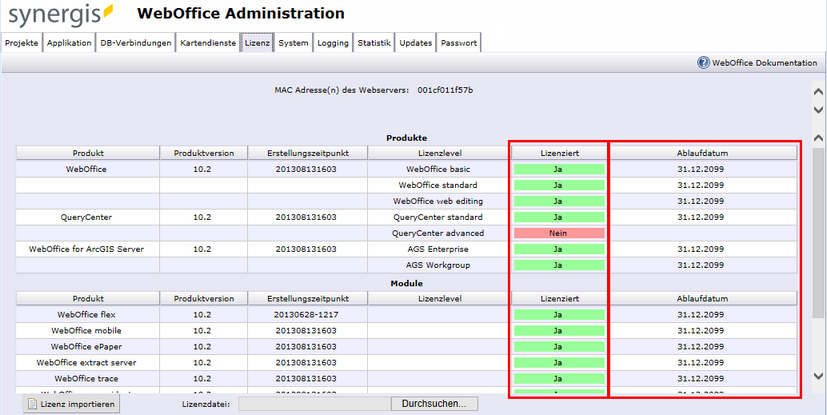Click the QueryCenter standard cell
This screenshot has height=415, width=827.
coord(438,217)
